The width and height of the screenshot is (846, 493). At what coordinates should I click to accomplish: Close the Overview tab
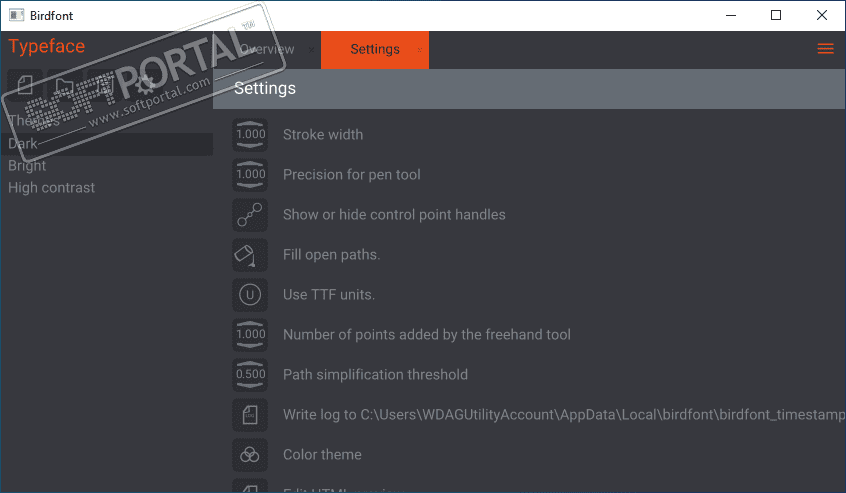pyautogui.click(x=311, y=49)
